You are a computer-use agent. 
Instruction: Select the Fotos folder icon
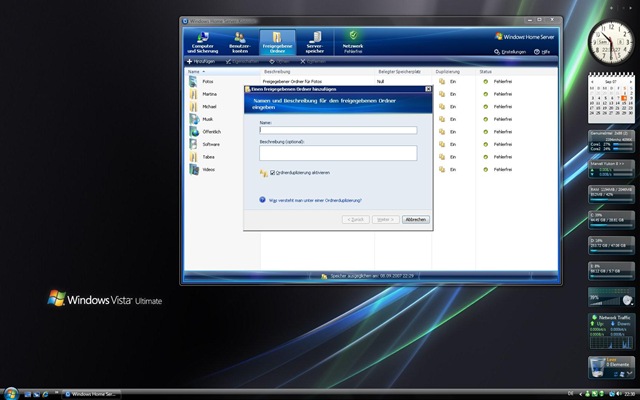point(193,81)
